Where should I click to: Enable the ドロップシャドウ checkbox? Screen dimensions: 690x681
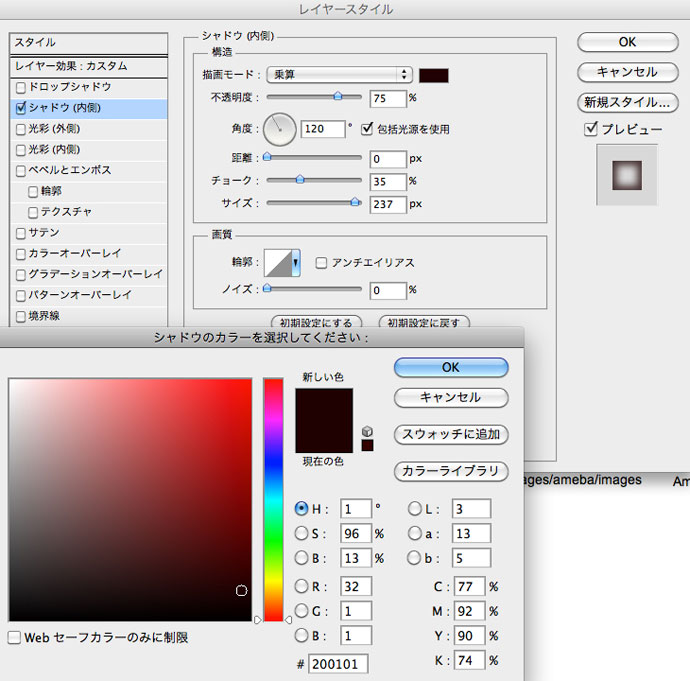21,88
